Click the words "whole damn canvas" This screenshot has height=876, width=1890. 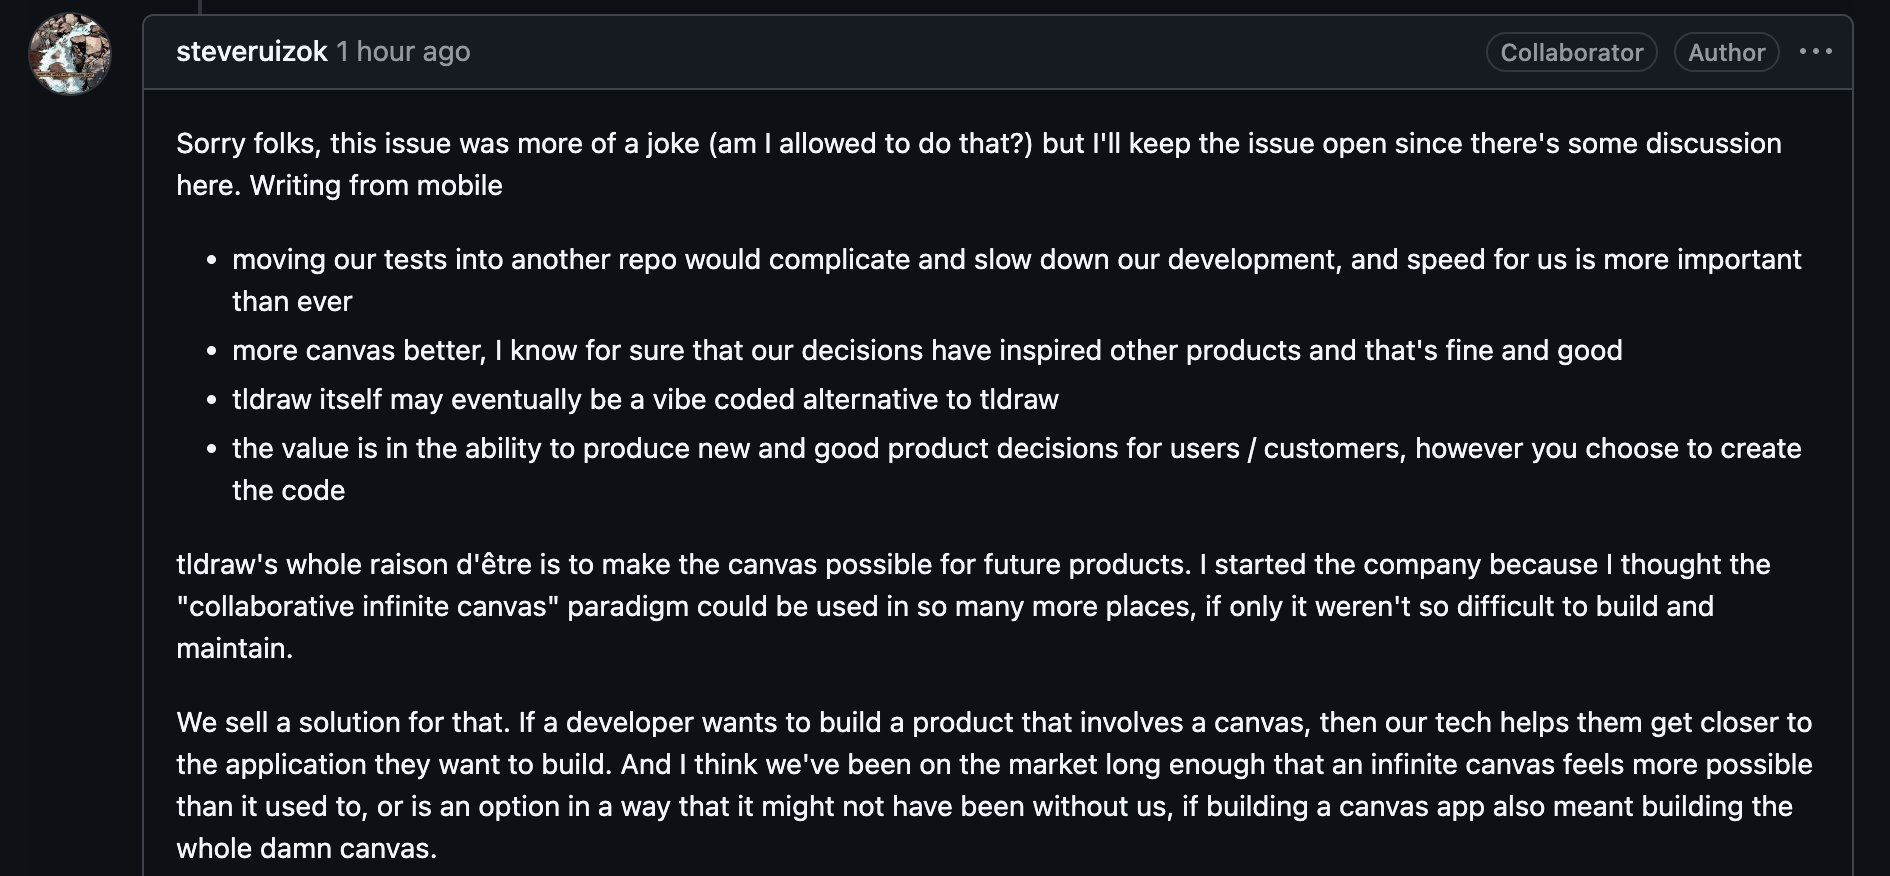(305, 849)
